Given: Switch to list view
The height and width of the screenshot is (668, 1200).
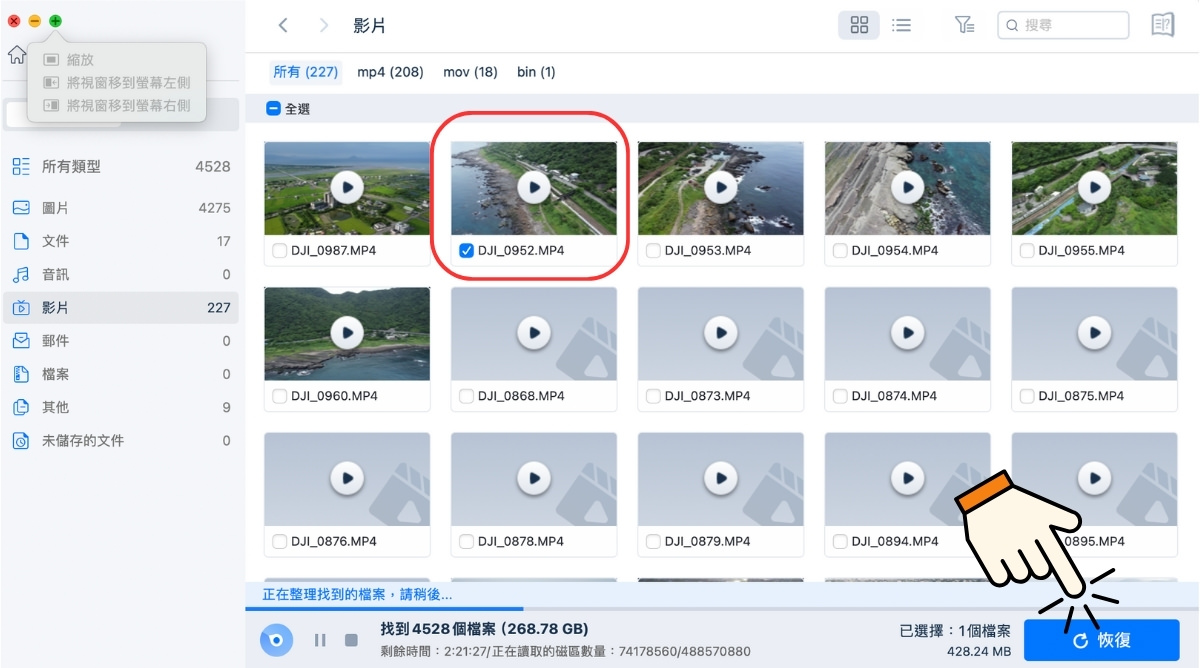Looking at the screenshot, I should (x=901, y=25).
